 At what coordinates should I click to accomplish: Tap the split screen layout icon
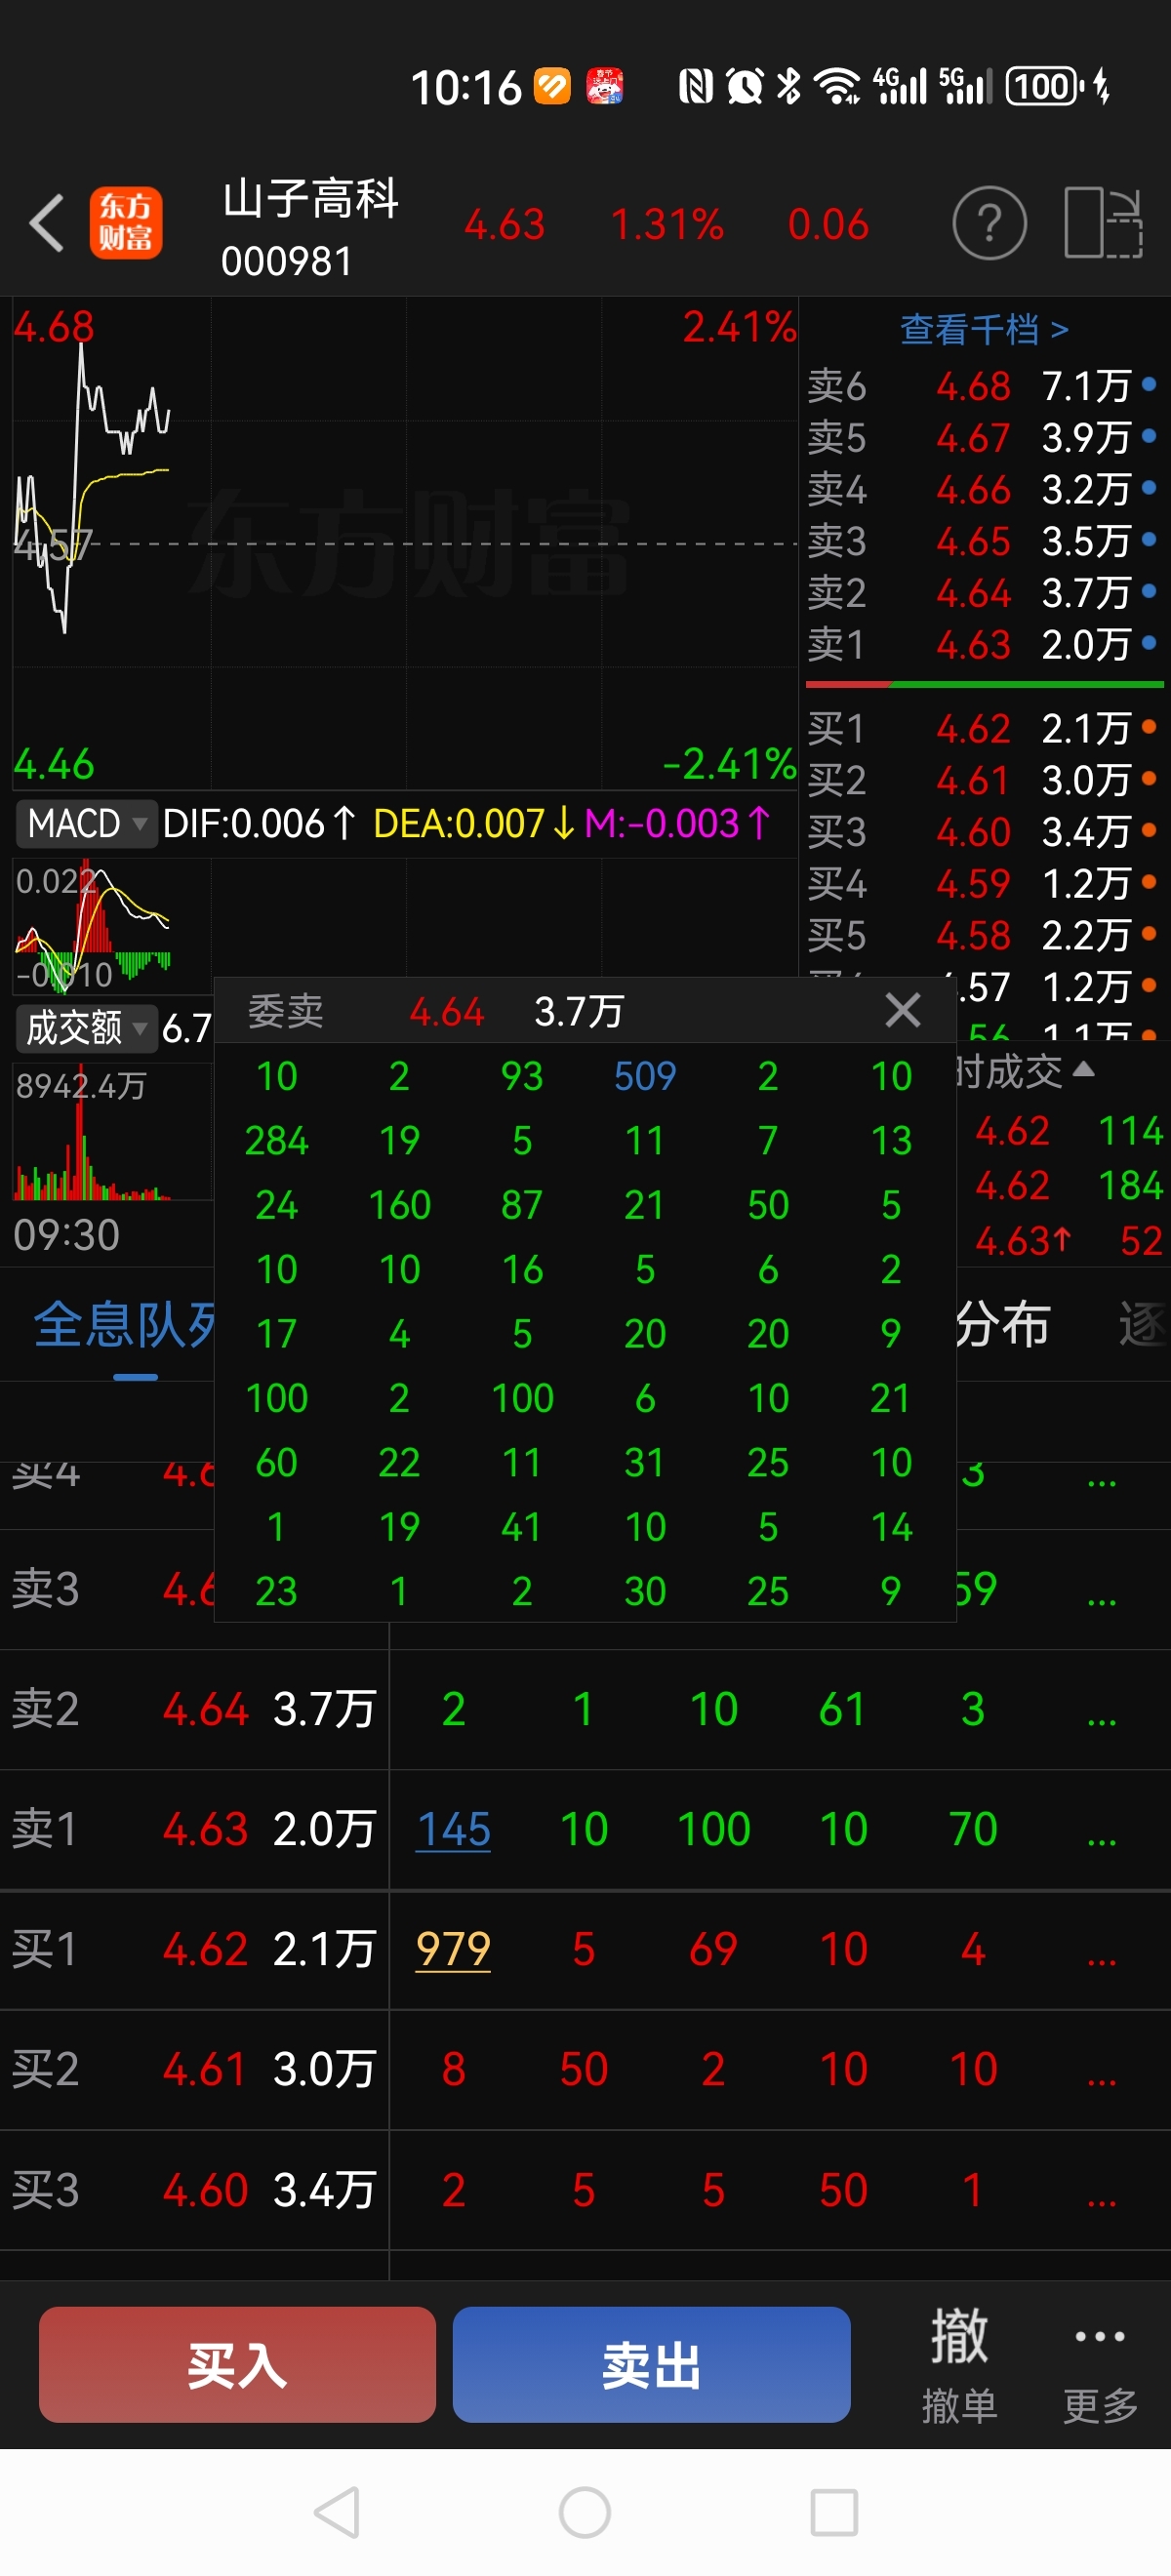click(1103, 223)
